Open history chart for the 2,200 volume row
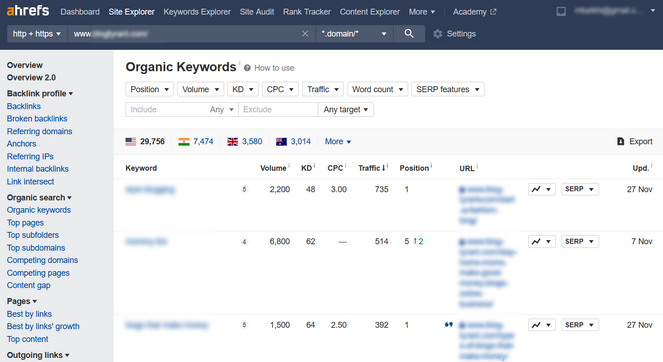 [x=542, y=189]
